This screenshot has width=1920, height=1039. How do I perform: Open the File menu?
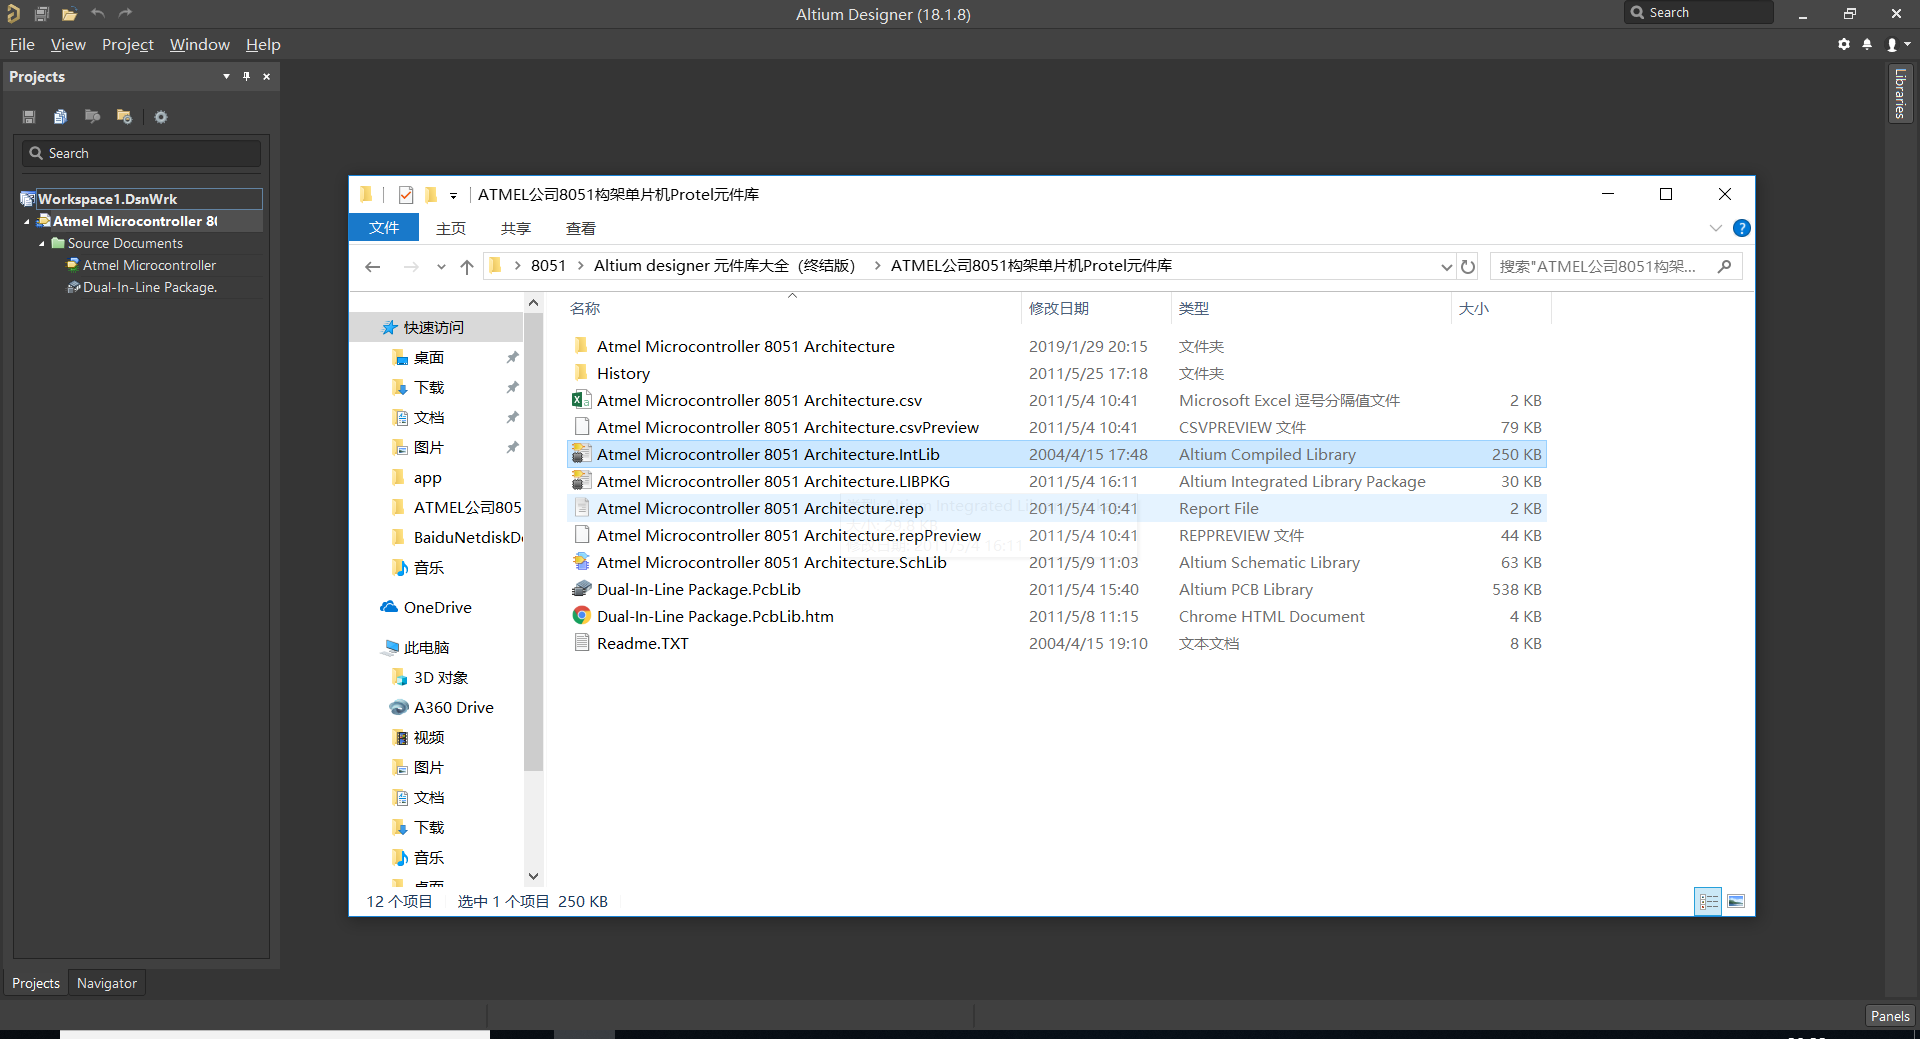click(x=22, y=44)
